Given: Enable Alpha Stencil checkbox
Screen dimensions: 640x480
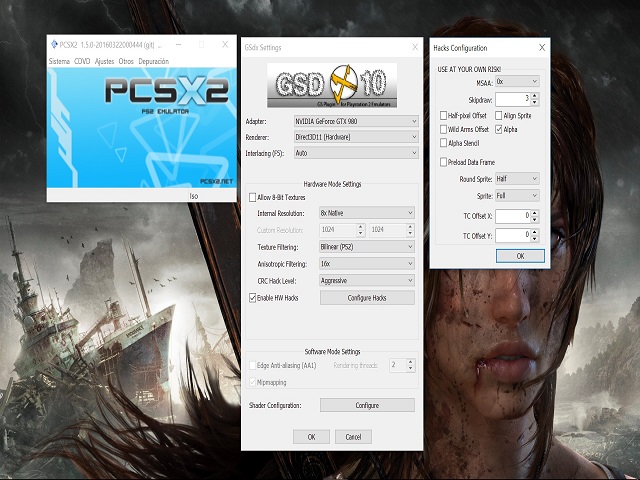Looking at the screenshot, I should click(x=443, y=143).
